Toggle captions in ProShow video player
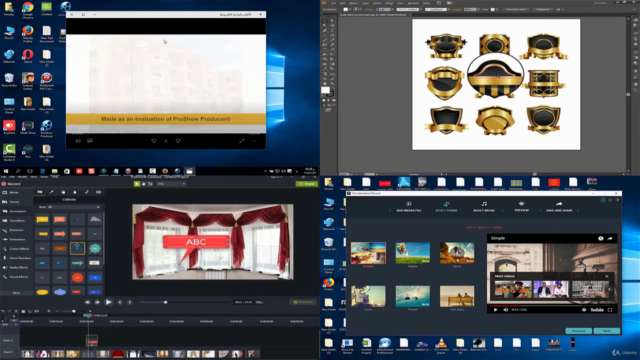Image resolution: width=640 pixels, height=360 pixels. tap(90, 141)
